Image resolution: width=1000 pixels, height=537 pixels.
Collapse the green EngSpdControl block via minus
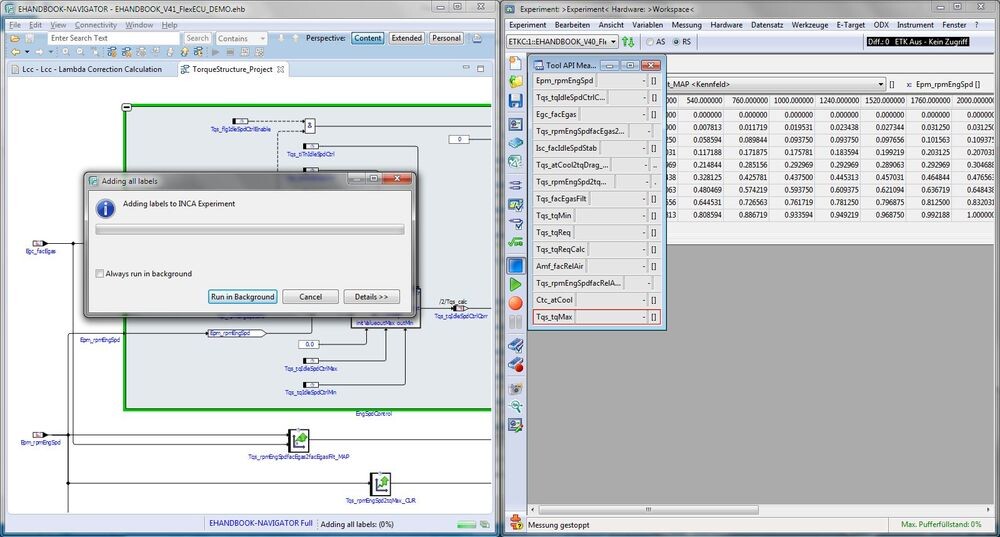(126, 107)
